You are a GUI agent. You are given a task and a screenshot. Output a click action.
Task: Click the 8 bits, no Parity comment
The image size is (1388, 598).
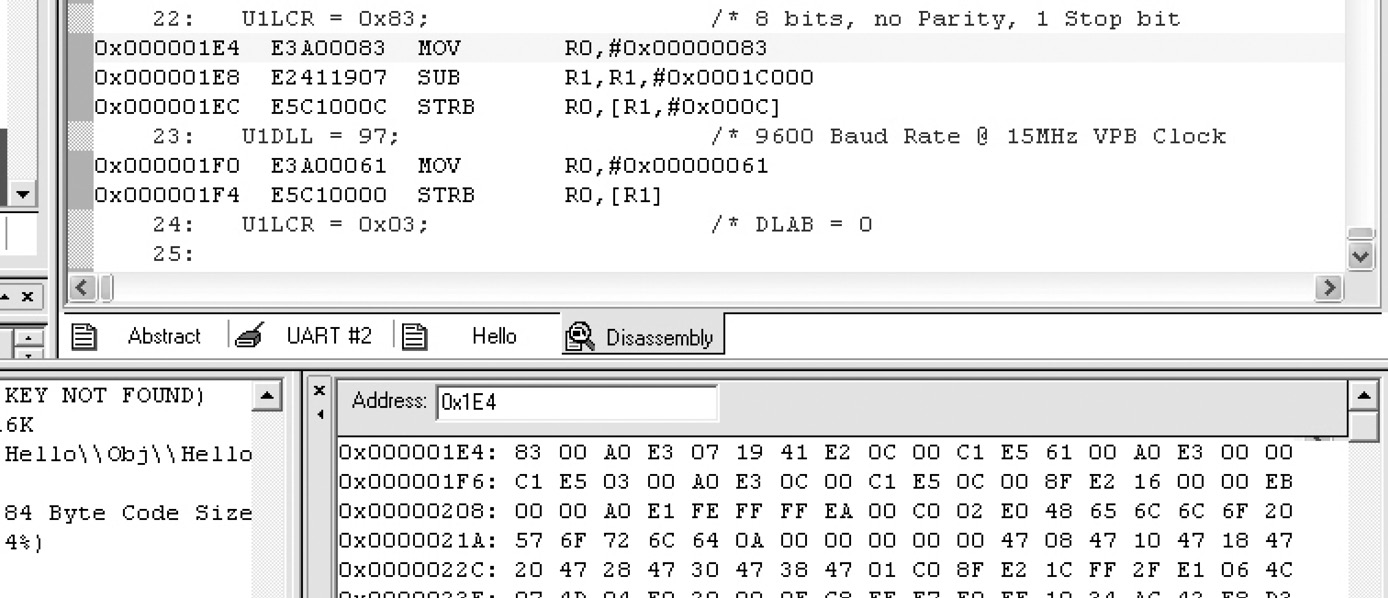point(946,19)
